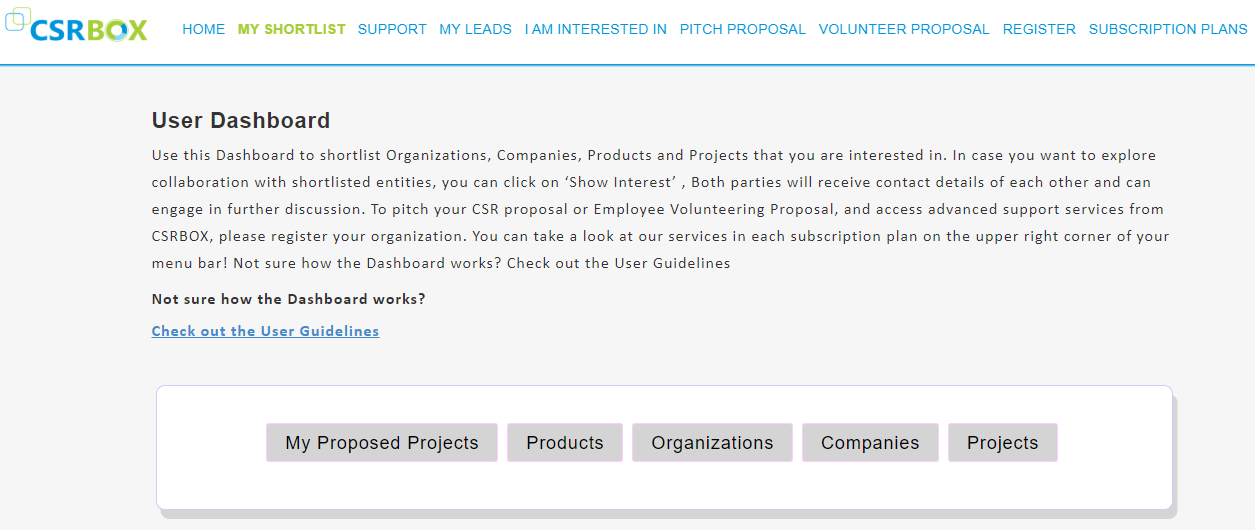View SUBSCRIPTION PLANS
This screenshot has width=1255, height=530.
point(1167,29)
